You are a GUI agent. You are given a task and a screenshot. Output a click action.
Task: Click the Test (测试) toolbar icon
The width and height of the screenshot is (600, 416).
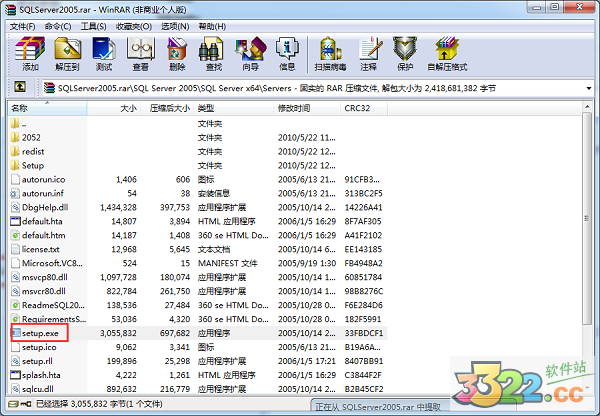104,49
